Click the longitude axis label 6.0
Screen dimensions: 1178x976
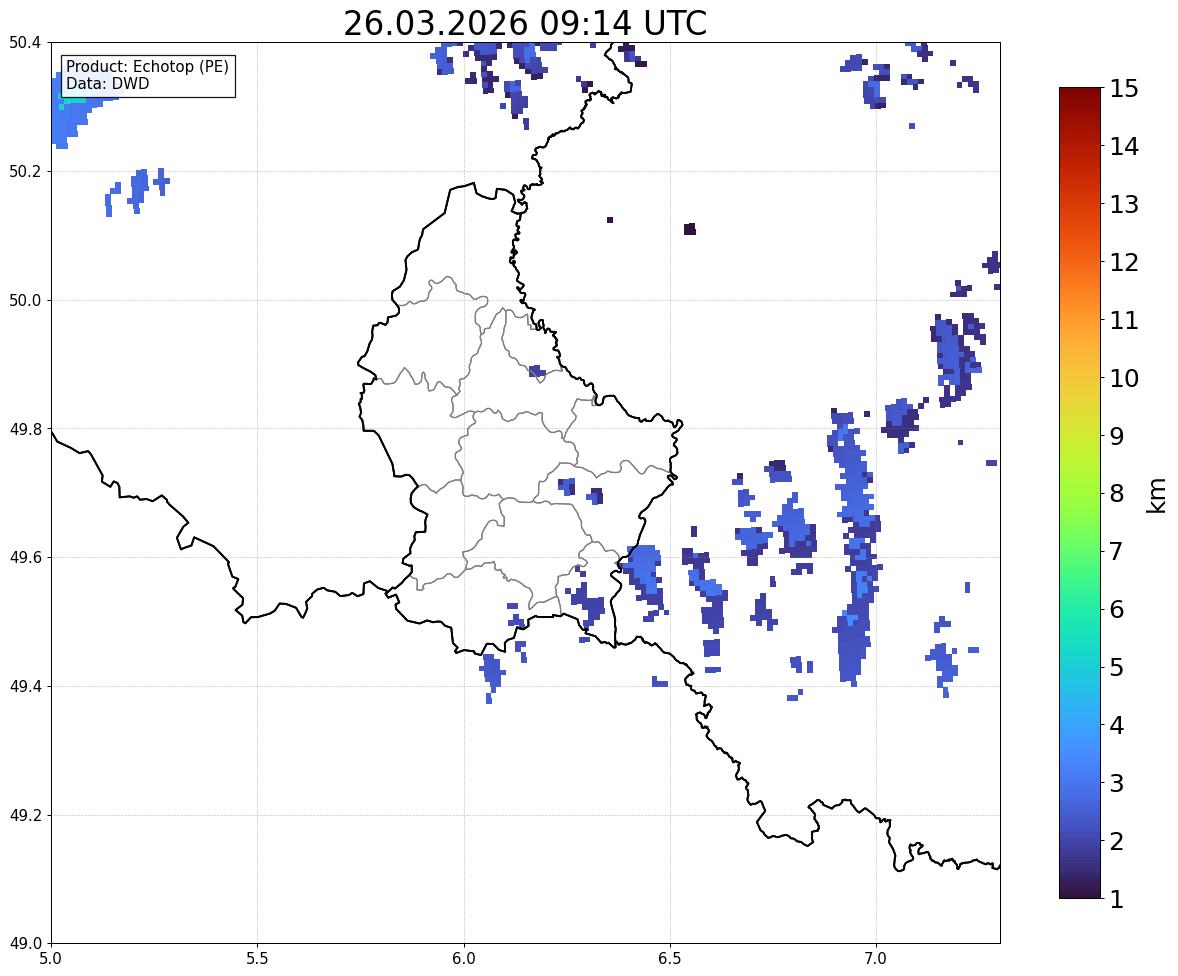click(x=464, y=959)
